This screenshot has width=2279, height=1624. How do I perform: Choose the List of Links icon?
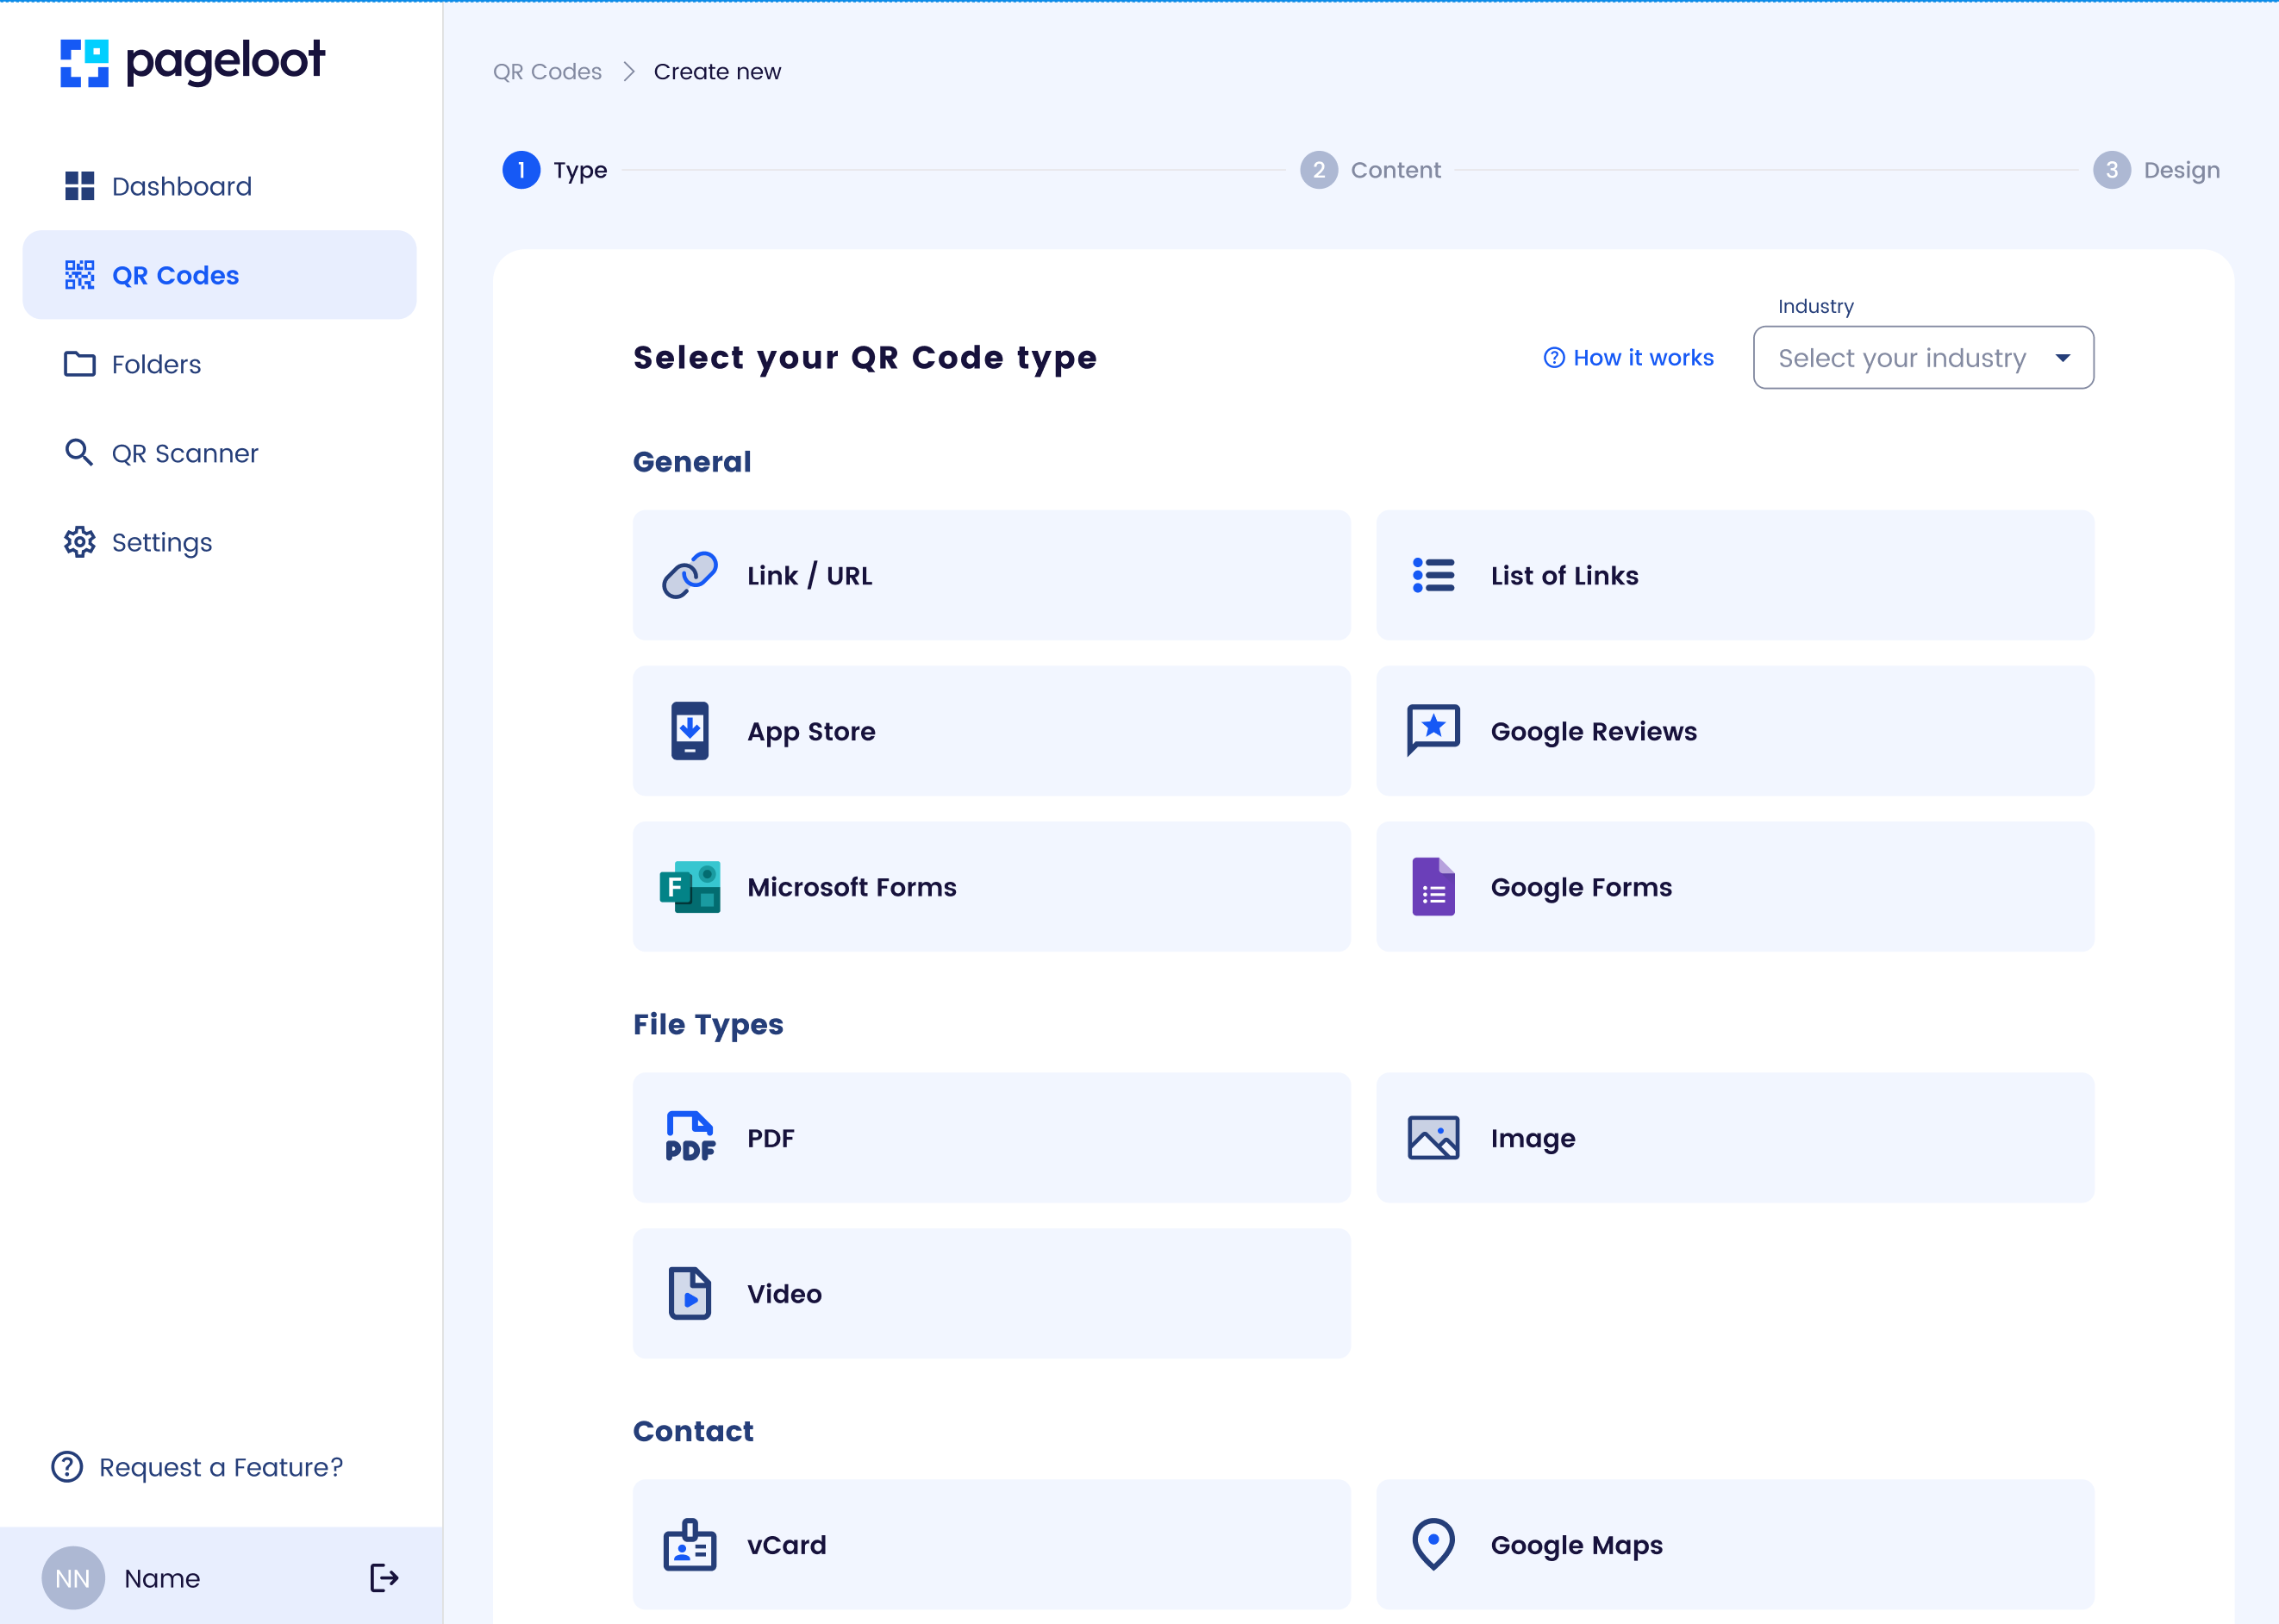1433,575
